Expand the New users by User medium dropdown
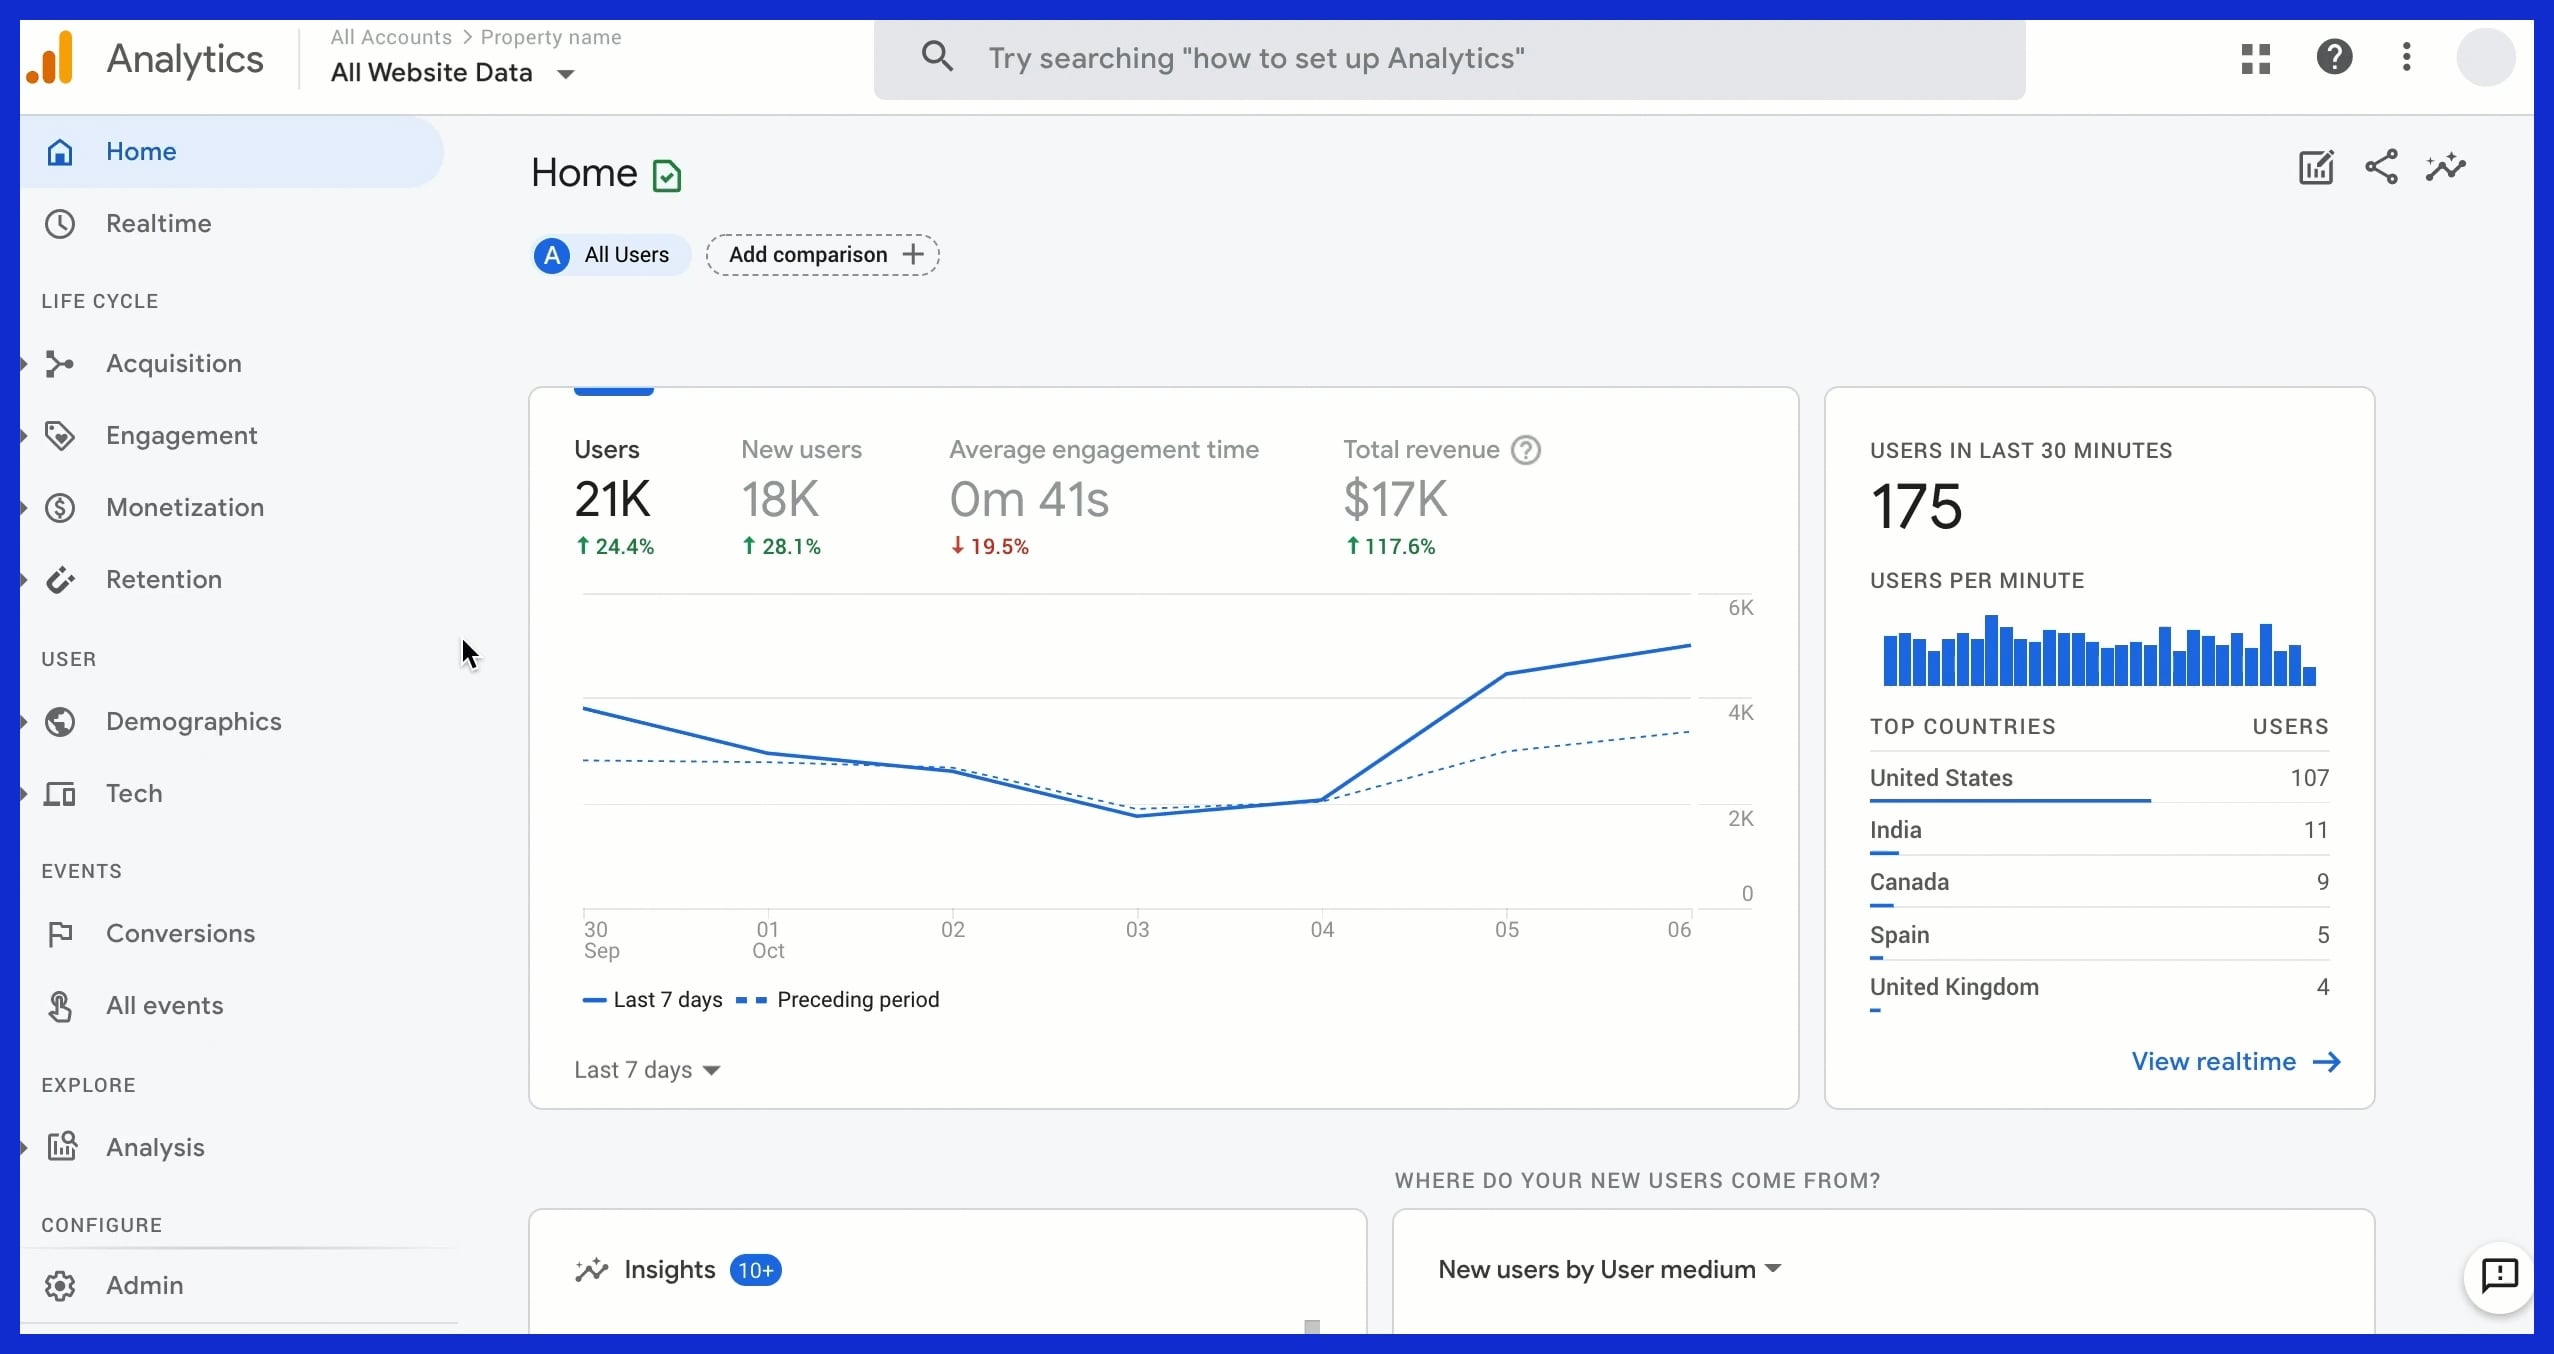The height and width of the screenshot is (1354, 2554). point(1609,1269)
